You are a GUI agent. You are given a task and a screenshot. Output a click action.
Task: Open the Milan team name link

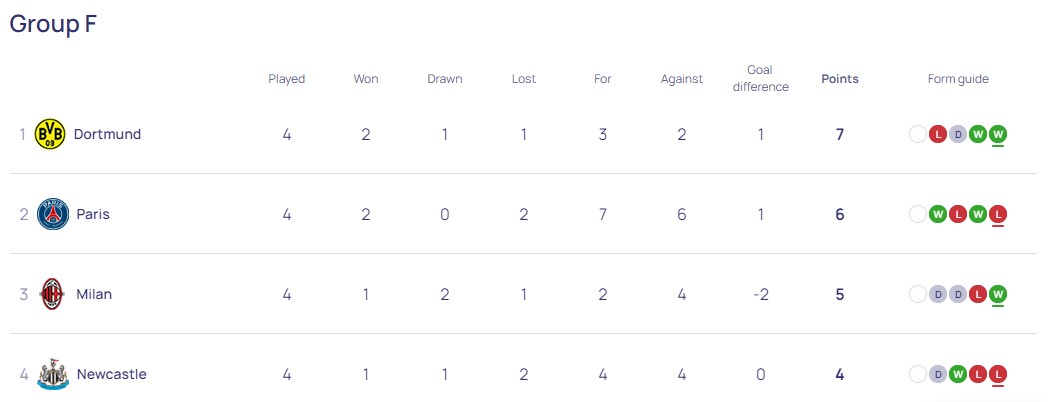coord(94,294)
